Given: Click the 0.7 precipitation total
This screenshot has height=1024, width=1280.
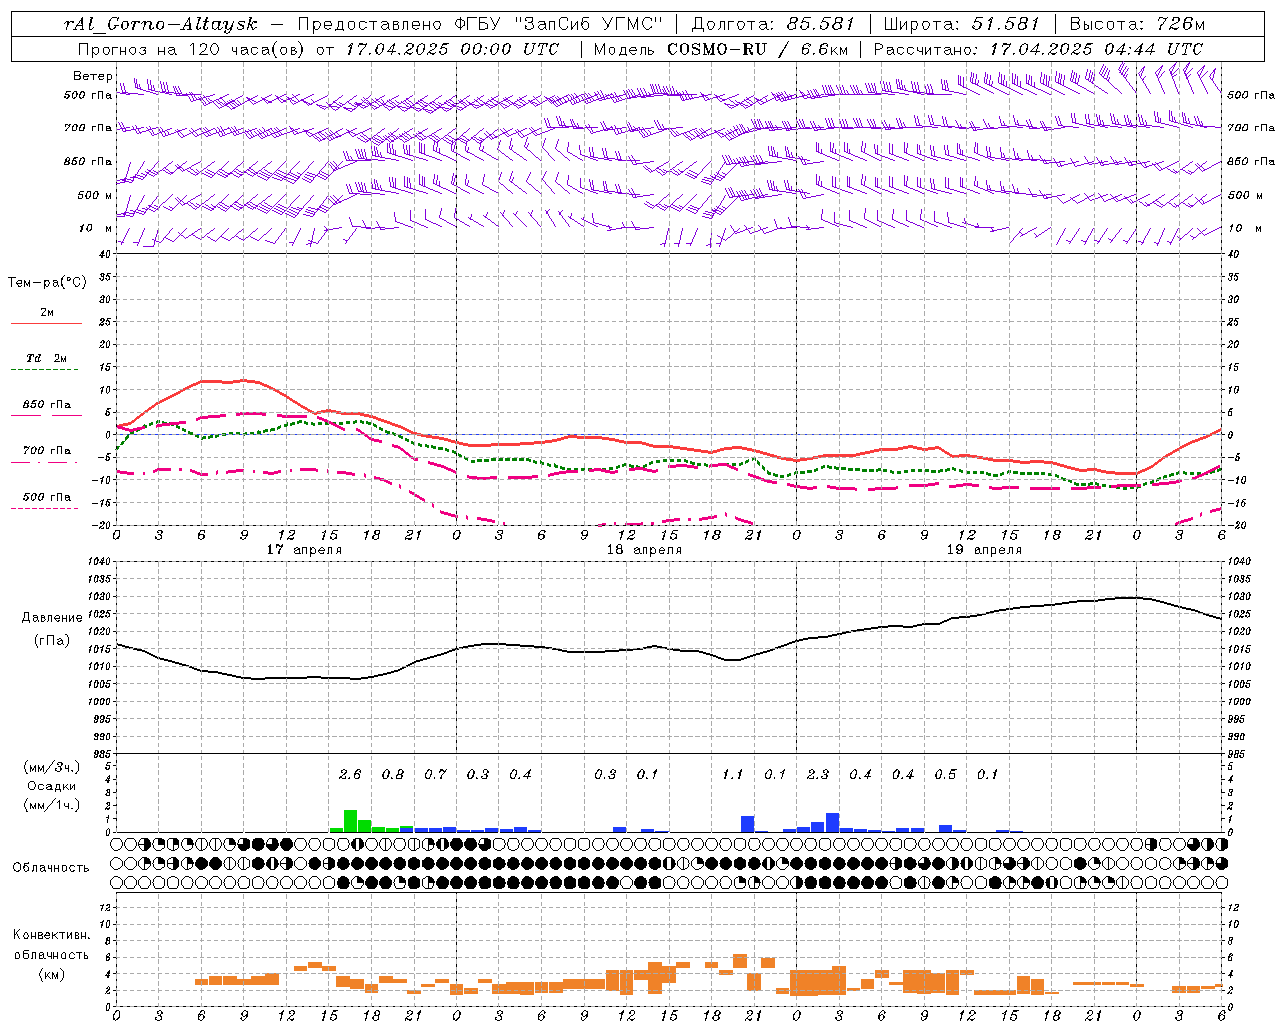Looking at the screenshot, I should coord(435,774).
